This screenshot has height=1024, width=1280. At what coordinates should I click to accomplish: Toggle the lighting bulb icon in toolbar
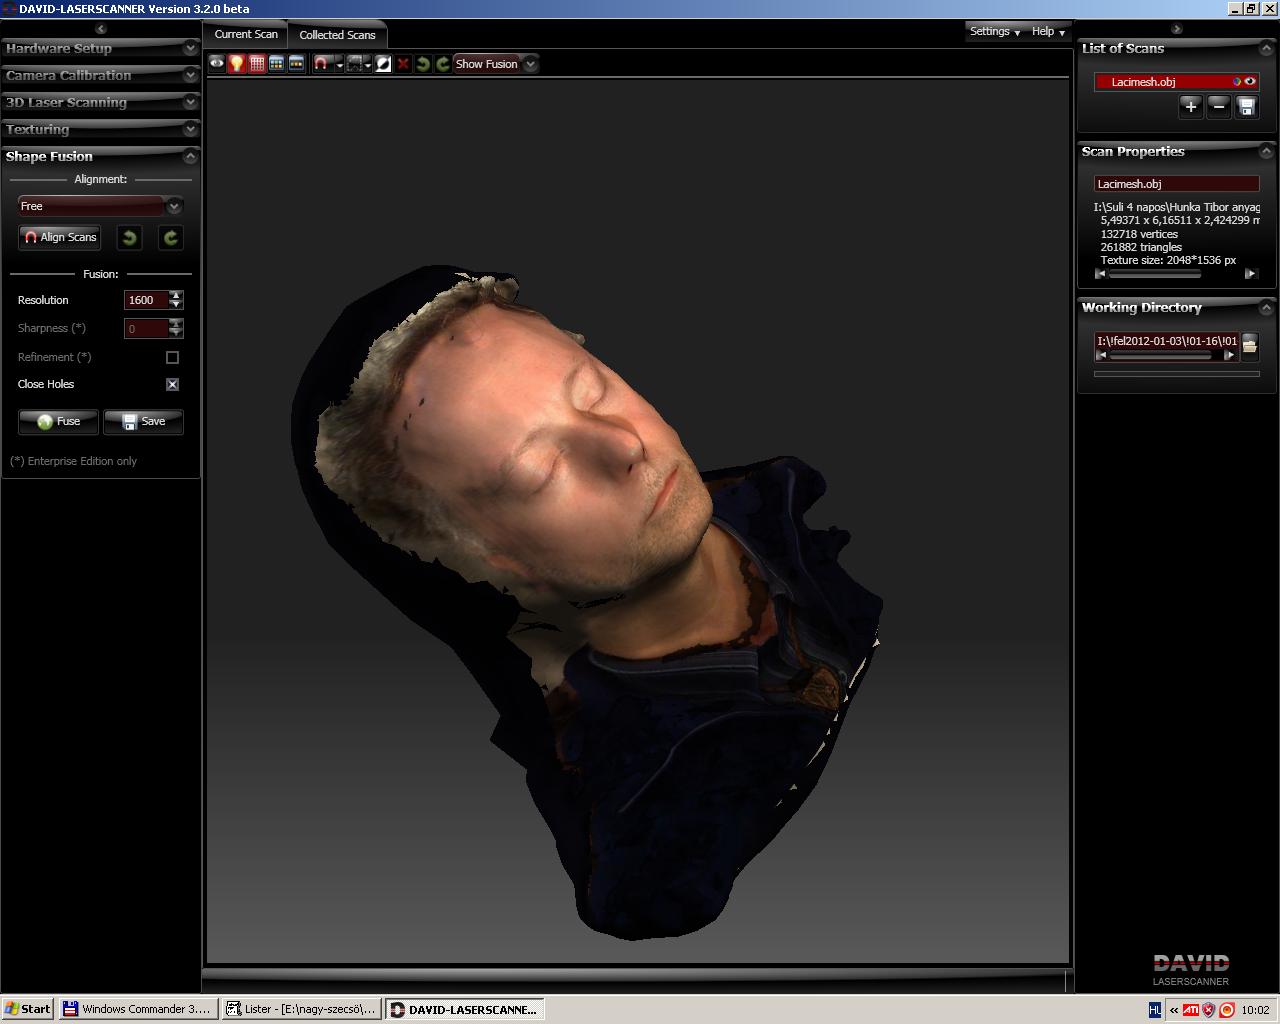pyautogui.click(x=237, y=64)
